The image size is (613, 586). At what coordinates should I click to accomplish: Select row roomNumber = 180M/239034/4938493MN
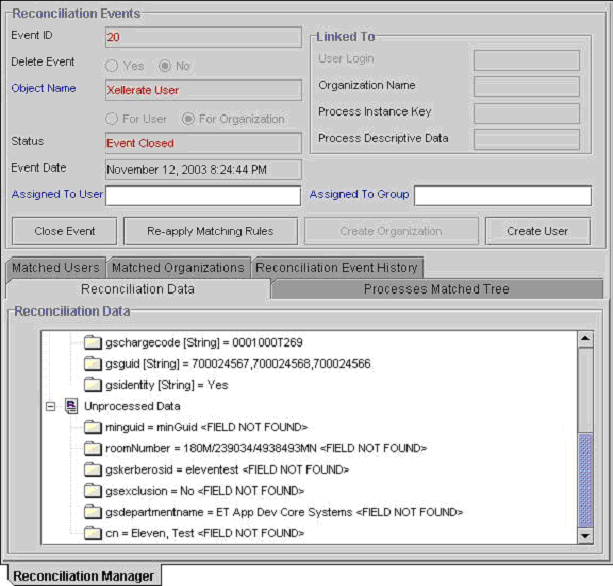(266, 448)
